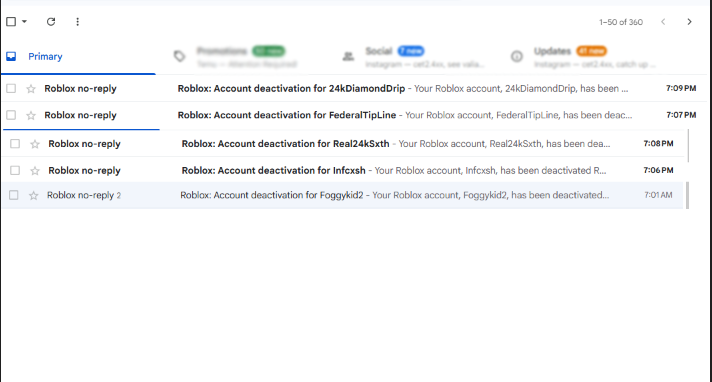
Task: Switch to the Primary tab
Action: 78,56
